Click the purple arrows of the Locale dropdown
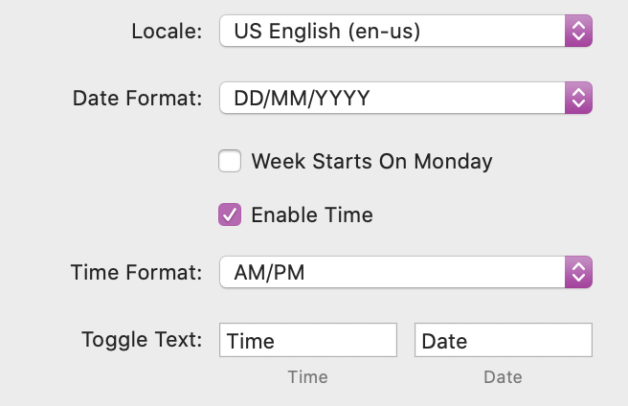 (578, 31)
